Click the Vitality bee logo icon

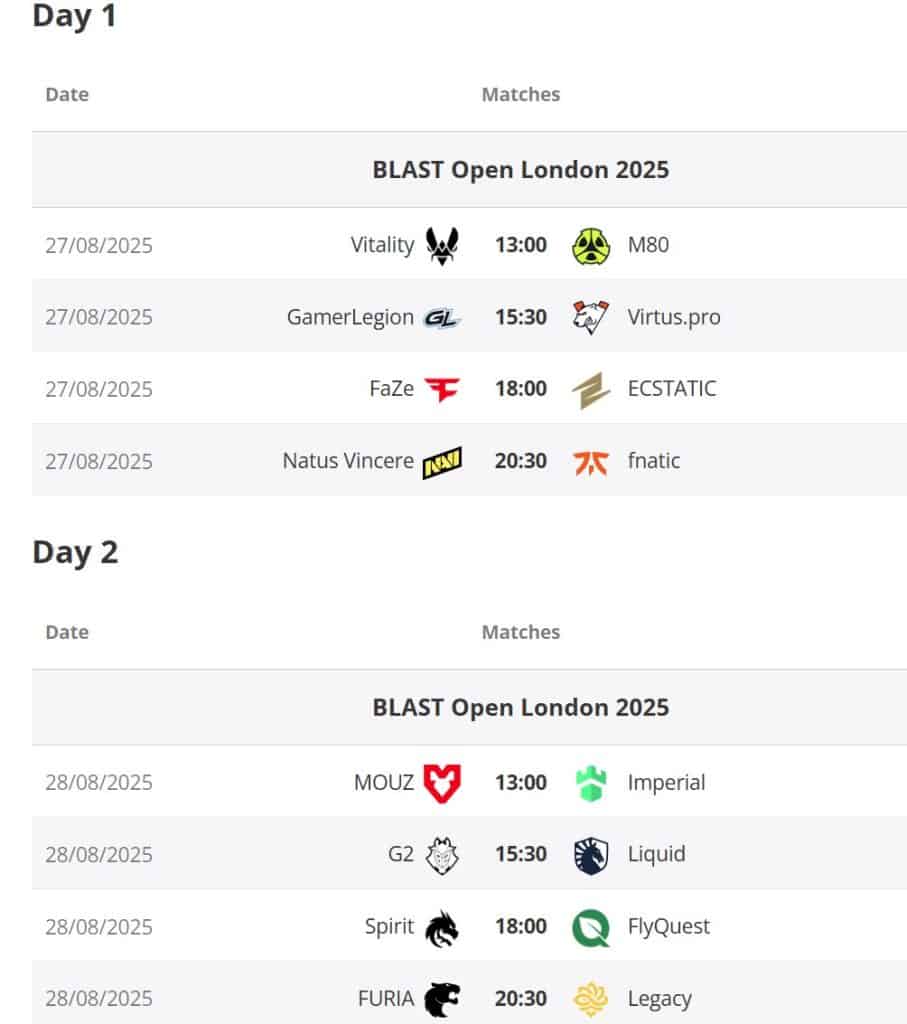click(x=441, y=245)
